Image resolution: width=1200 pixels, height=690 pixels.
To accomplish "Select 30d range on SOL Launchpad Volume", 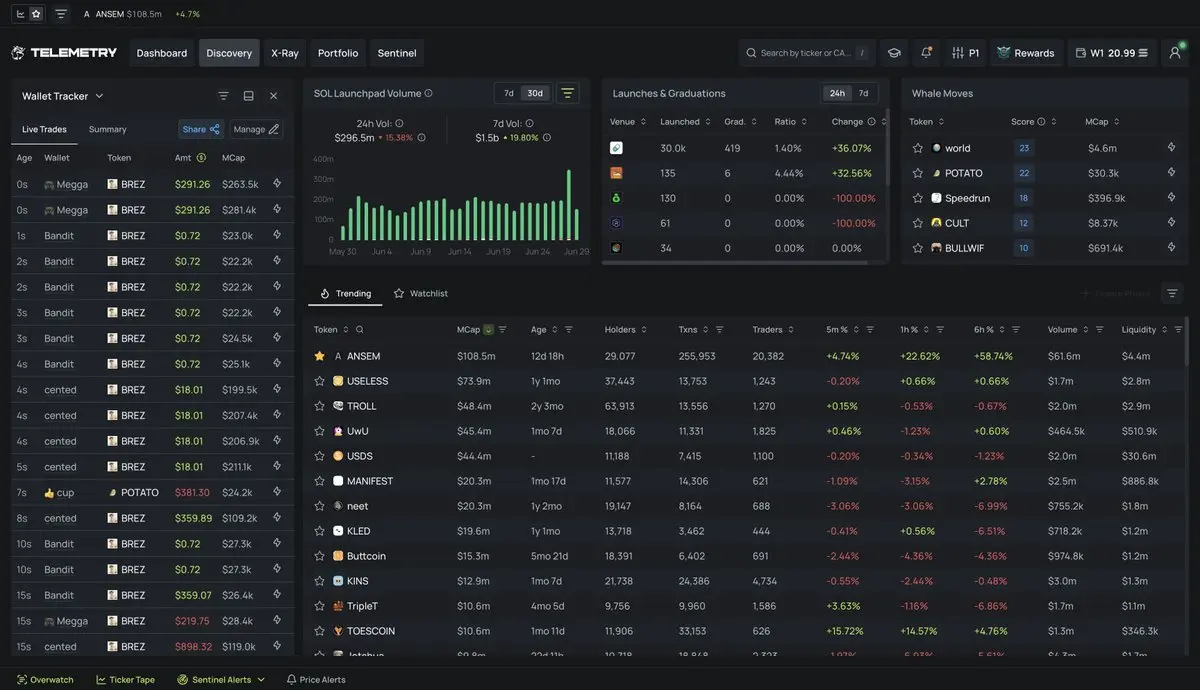I will [x=535, y=93].
